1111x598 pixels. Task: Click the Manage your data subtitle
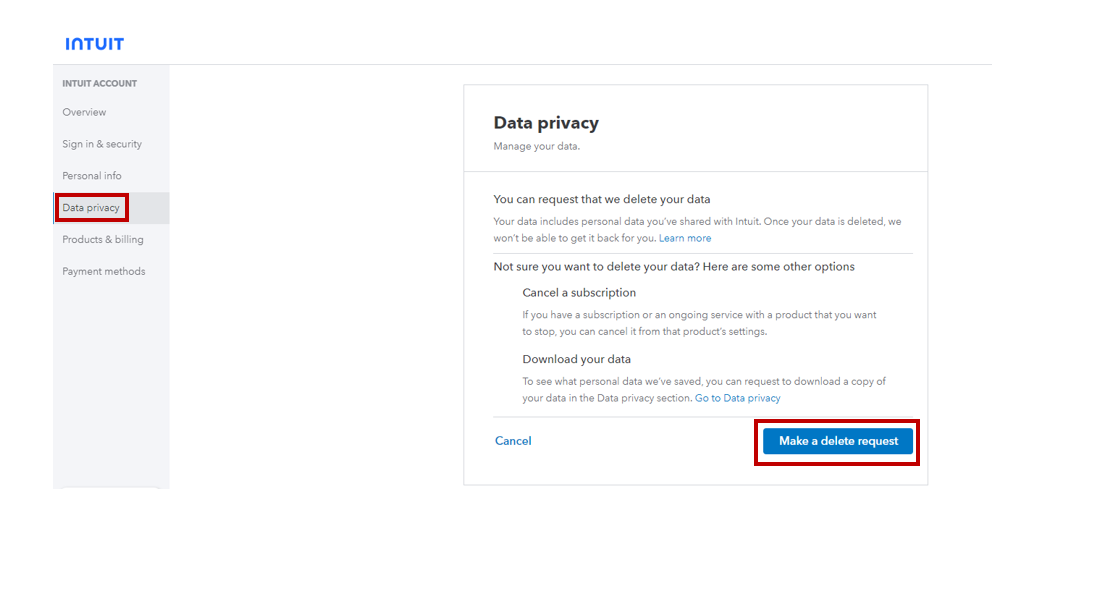[x=537, y=147]
